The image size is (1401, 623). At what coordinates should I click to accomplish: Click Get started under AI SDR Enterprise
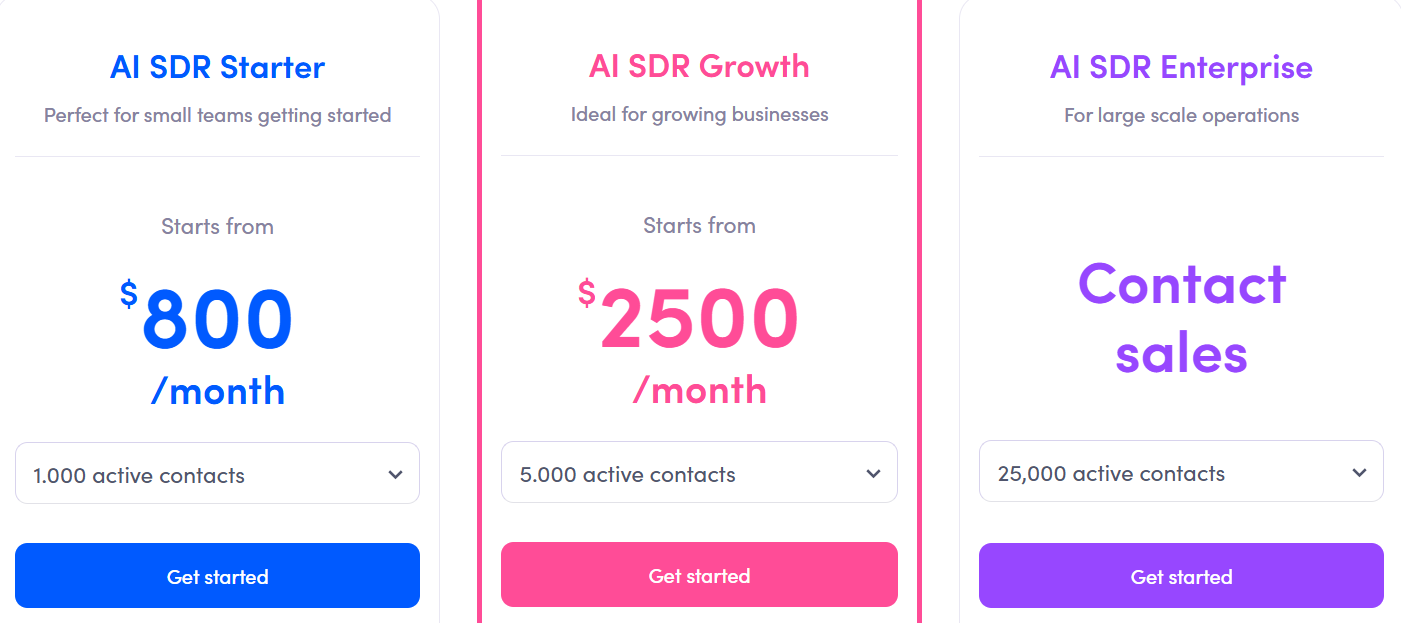(x=1181, y=576)
